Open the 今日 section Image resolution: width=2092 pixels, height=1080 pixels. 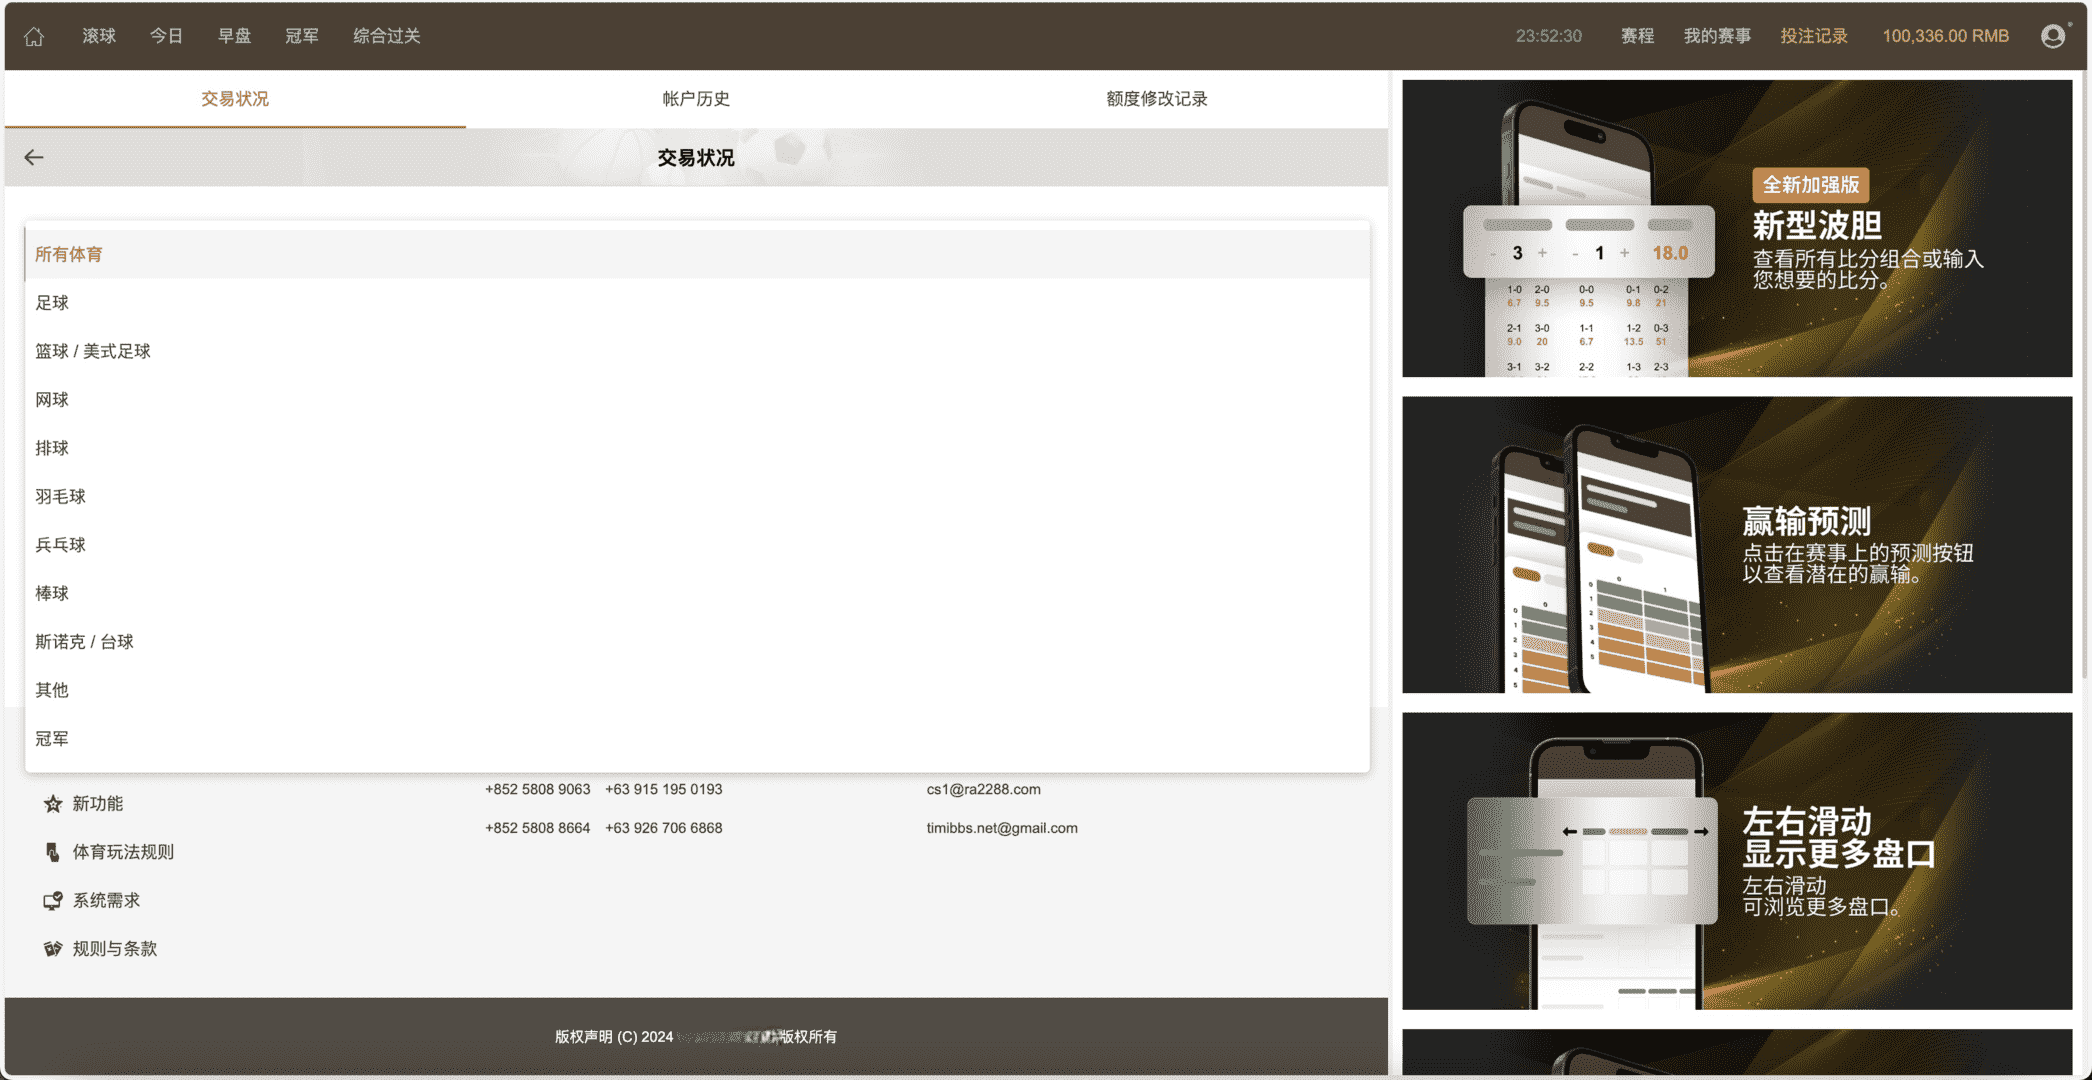(166, 36)
